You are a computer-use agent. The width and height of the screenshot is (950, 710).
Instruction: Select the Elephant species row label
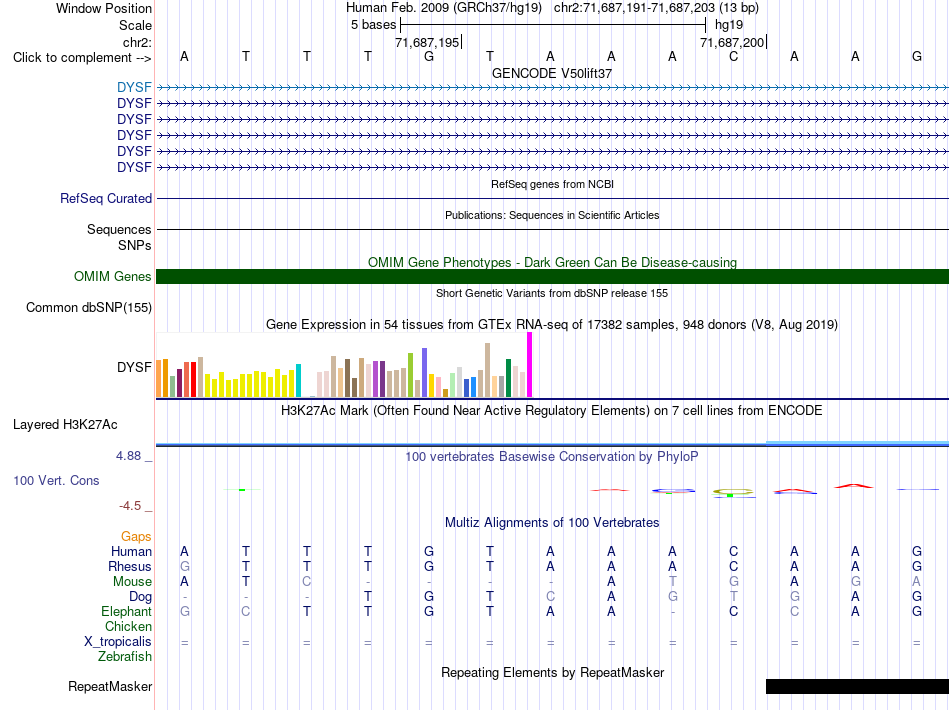127,611
